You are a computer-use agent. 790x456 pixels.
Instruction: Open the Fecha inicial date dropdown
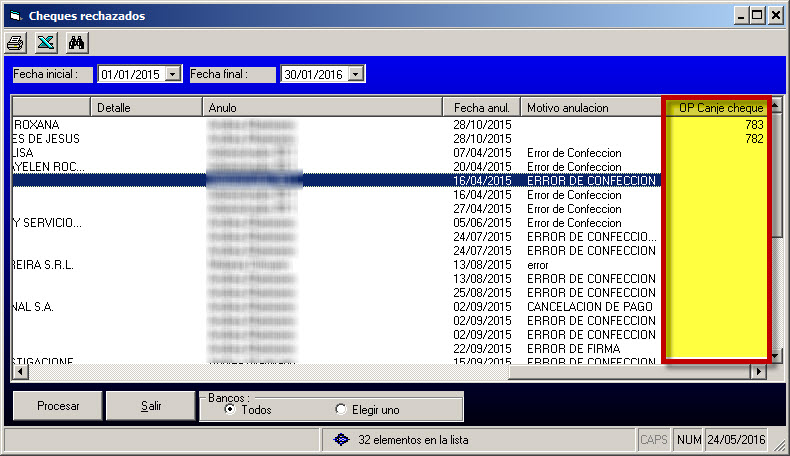pos(173,74)
